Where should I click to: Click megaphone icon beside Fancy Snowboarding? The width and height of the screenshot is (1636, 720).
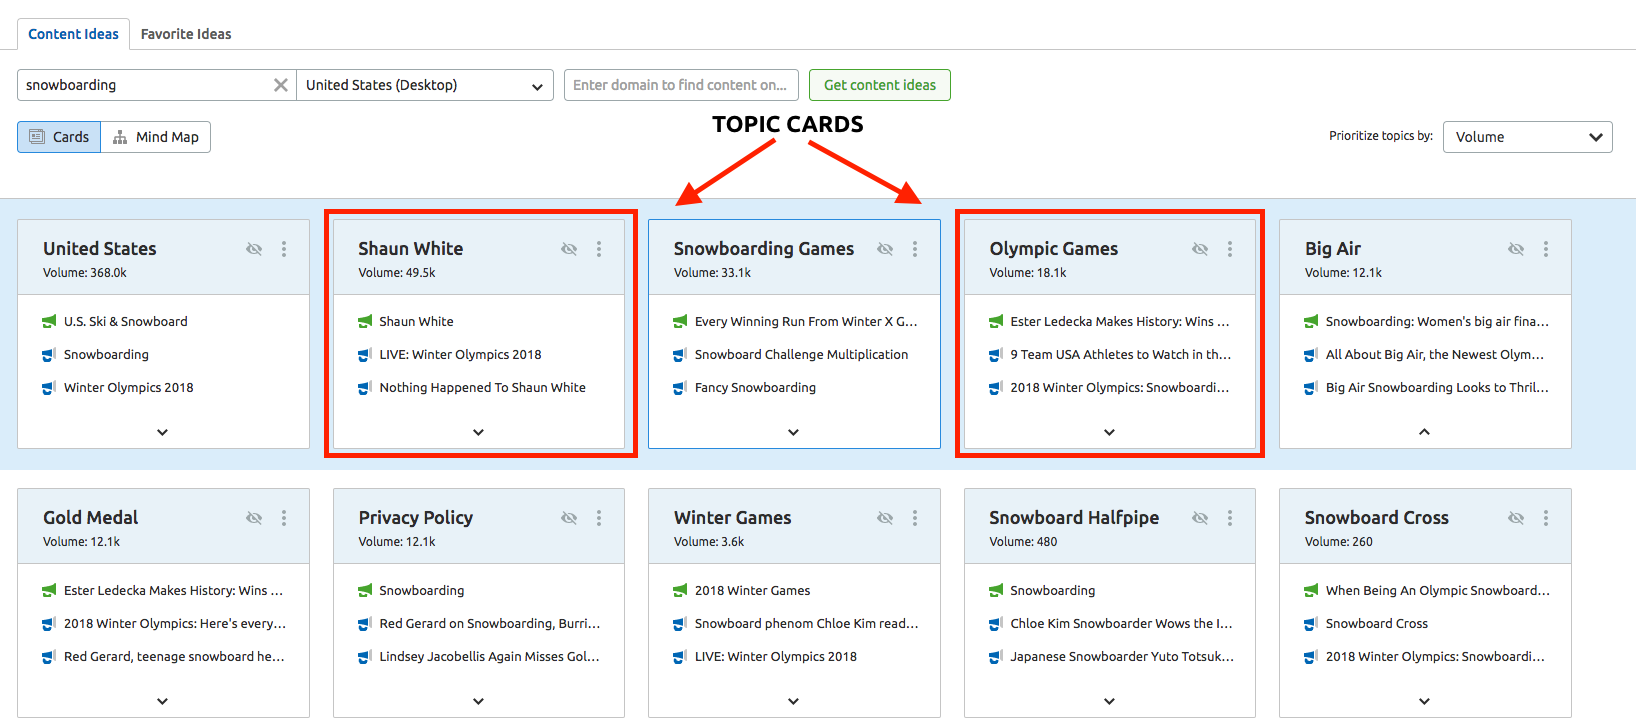point(679,388)
